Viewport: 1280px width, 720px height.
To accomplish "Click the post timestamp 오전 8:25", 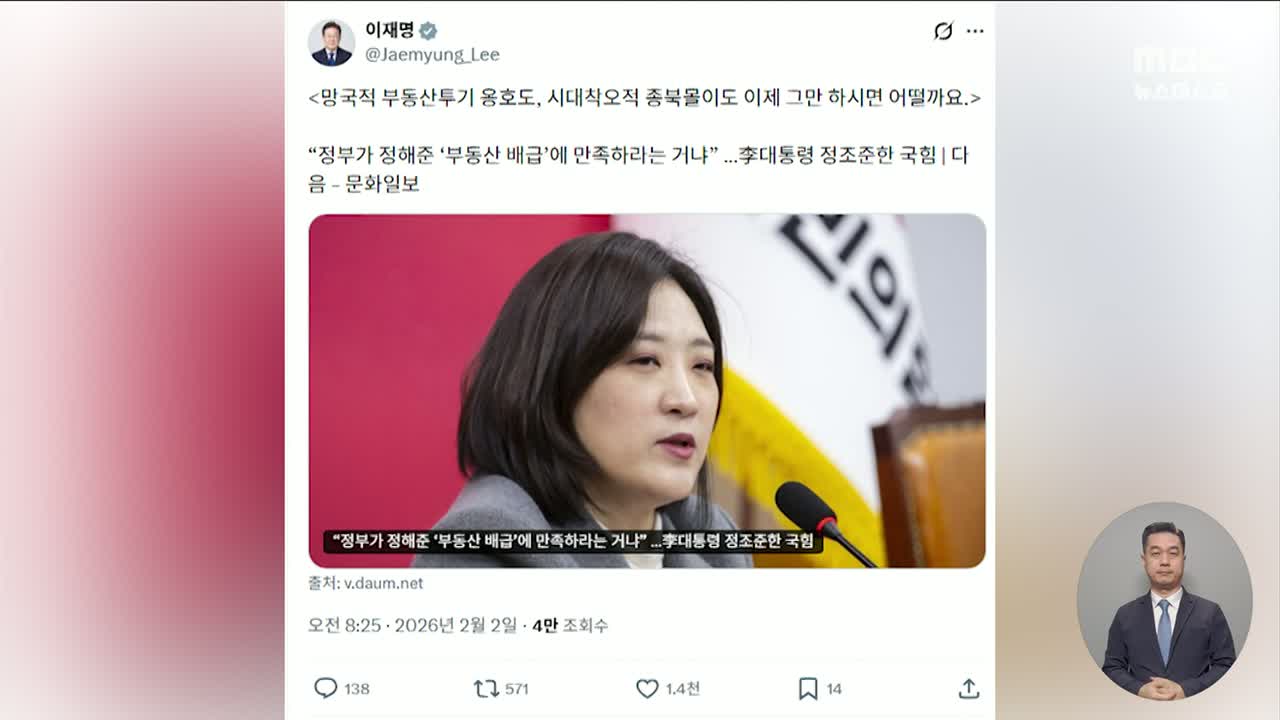I will (x=344, y=625).
